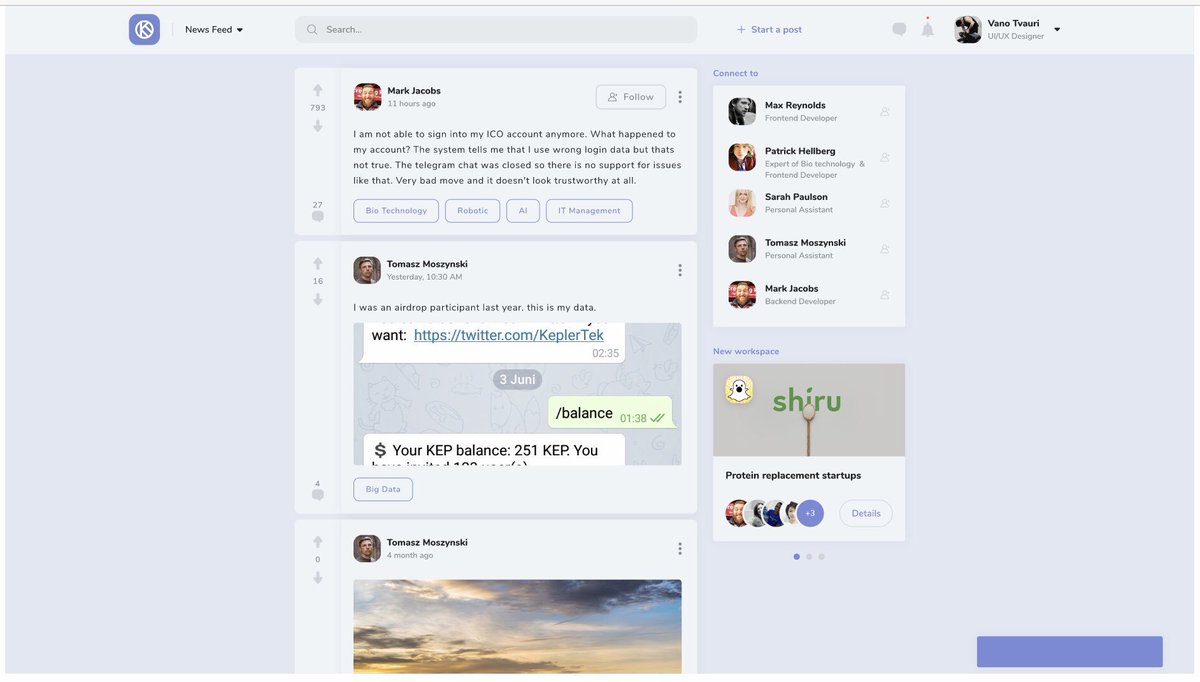Connect with Patrick Hellberg via add icon
The height and width of the screenshot is (682, 1200).
pos(885,157)
